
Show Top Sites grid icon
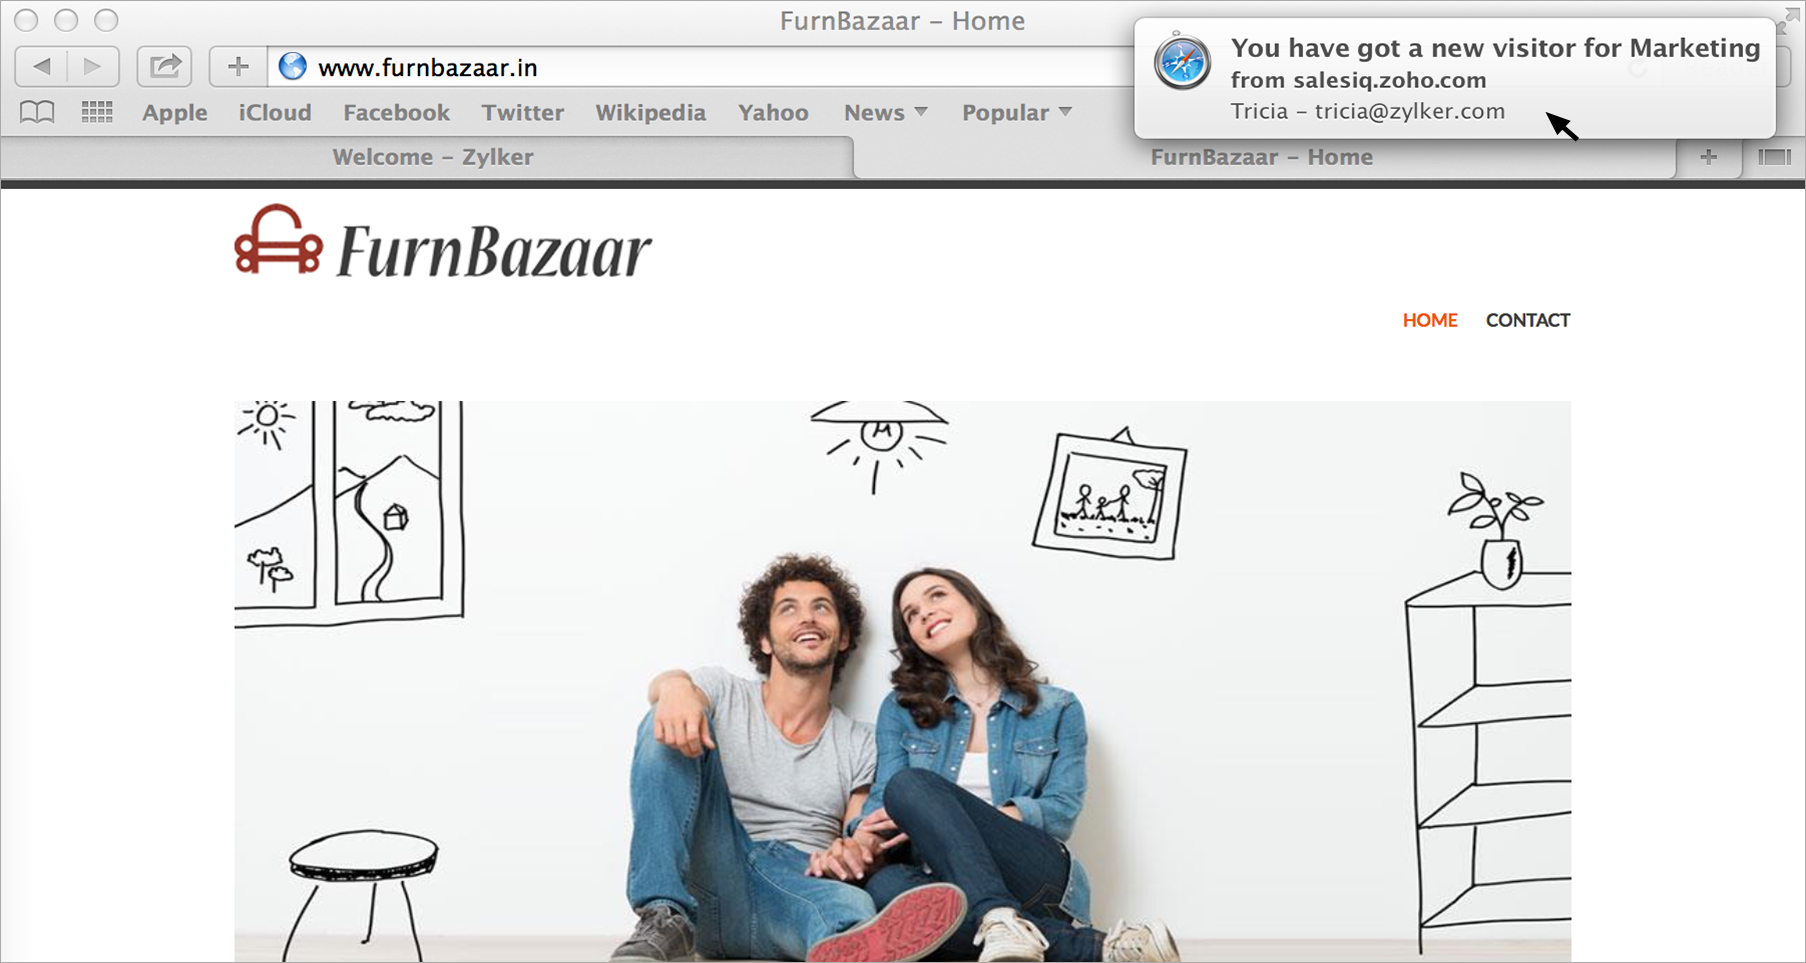pyautogui.click(x=97, y=112)
